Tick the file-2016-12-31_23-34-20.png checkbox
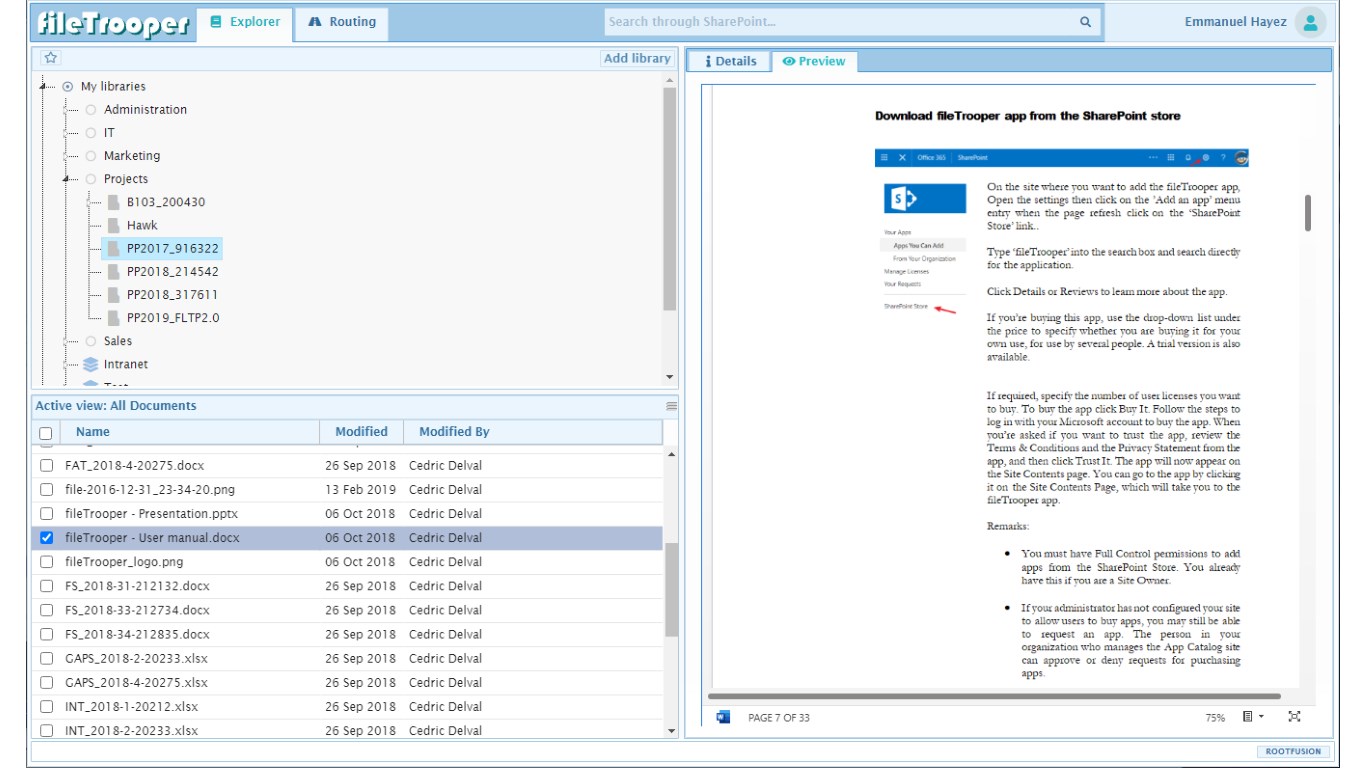The width and height of the screenshot is (1366, 768). (x=46, y=489)
